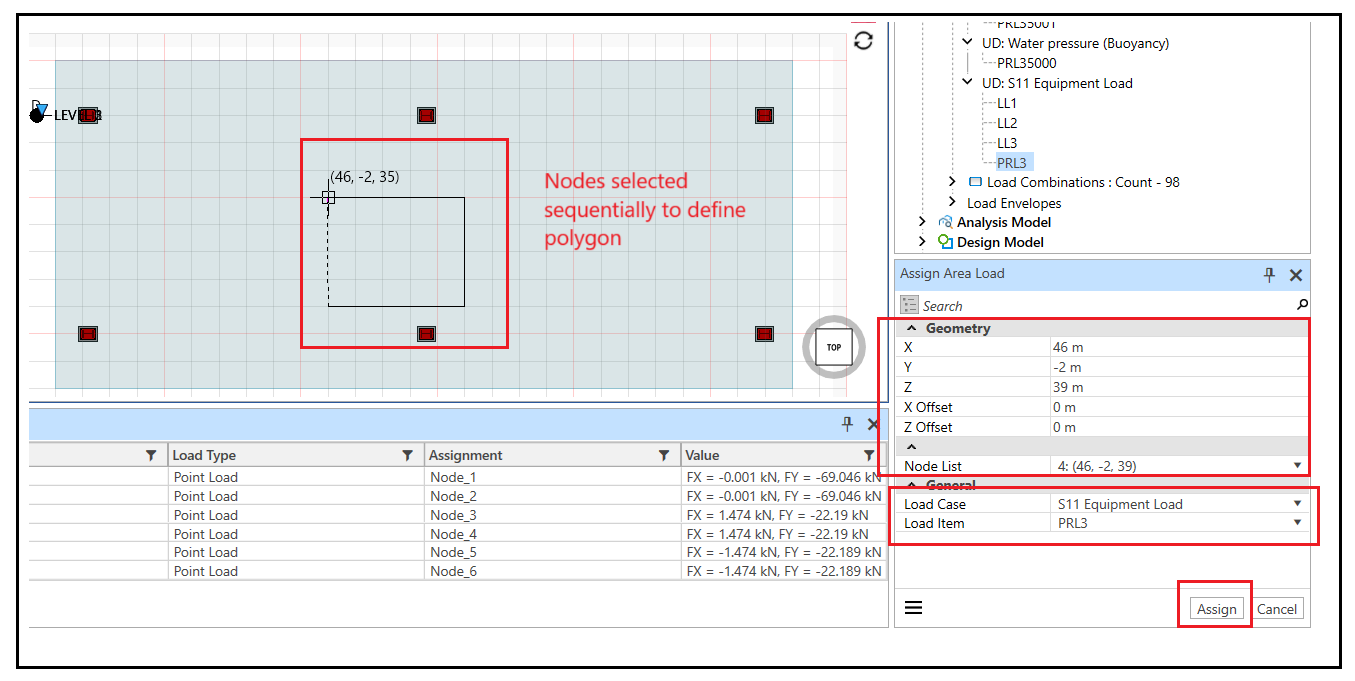The height and width of the screenshot is (681, 1355).
Task: Click the Assign button
Action: point(1216,609)
